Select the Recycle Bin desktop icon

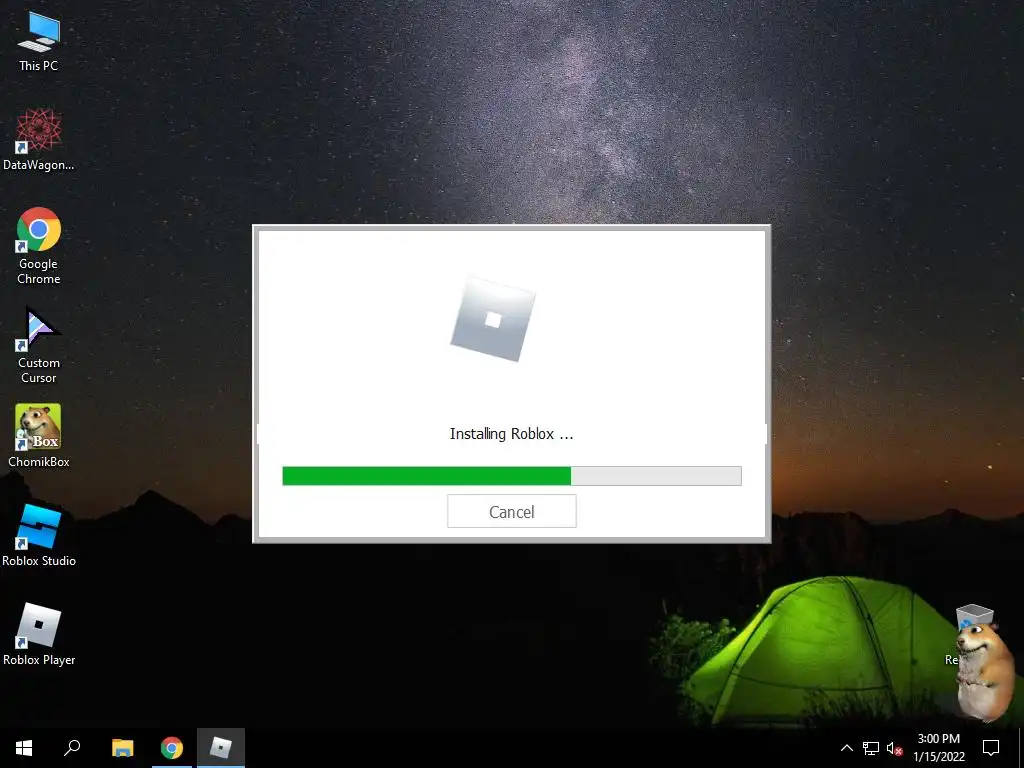pyautogui.click(x=972, y=617)
